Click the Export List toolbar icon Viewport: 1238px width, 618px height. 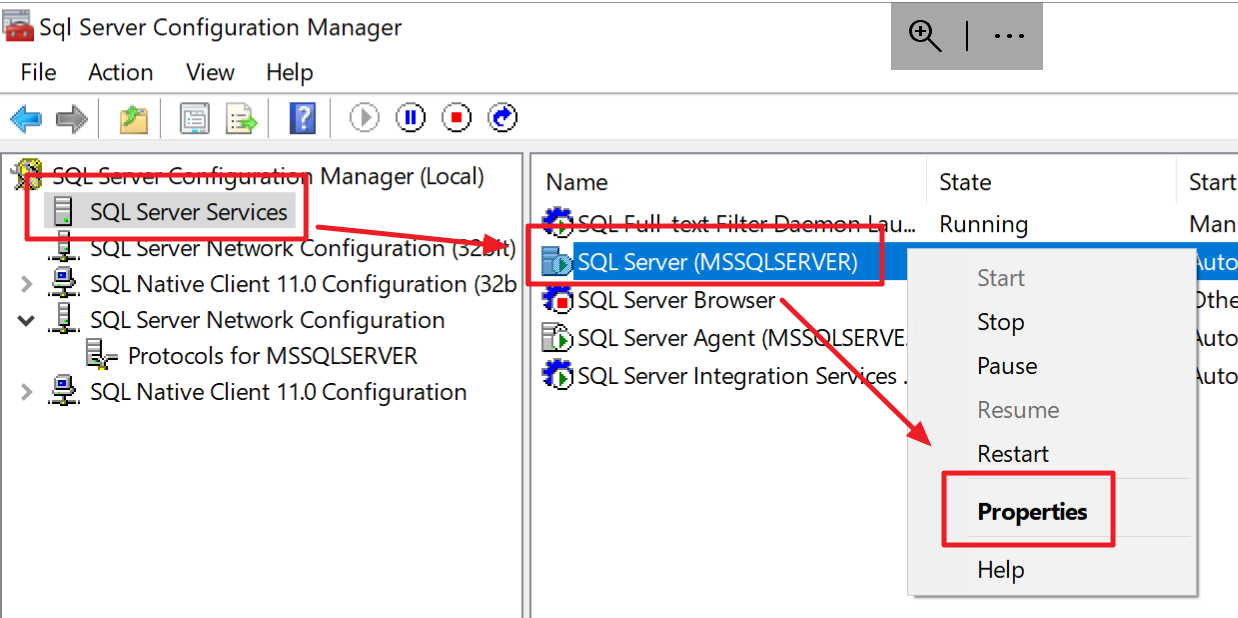[x=240, y=117]
